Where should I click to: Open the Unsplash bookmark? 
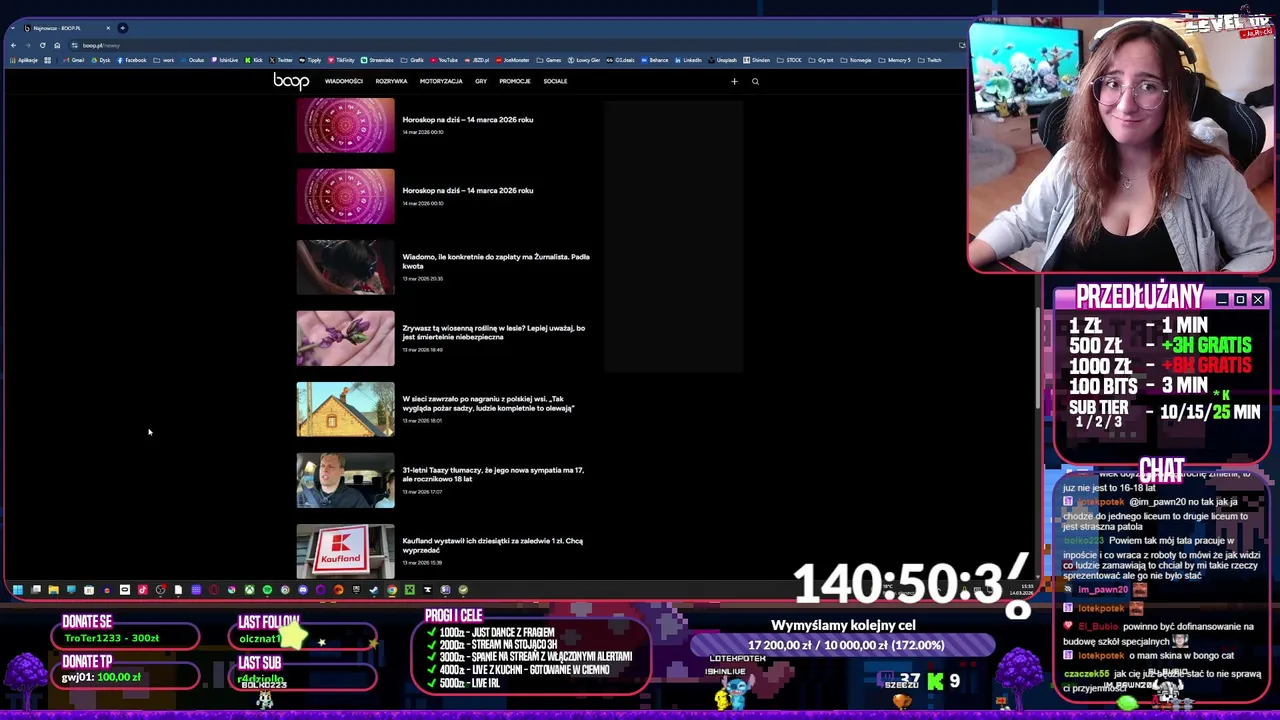point(722,60)
